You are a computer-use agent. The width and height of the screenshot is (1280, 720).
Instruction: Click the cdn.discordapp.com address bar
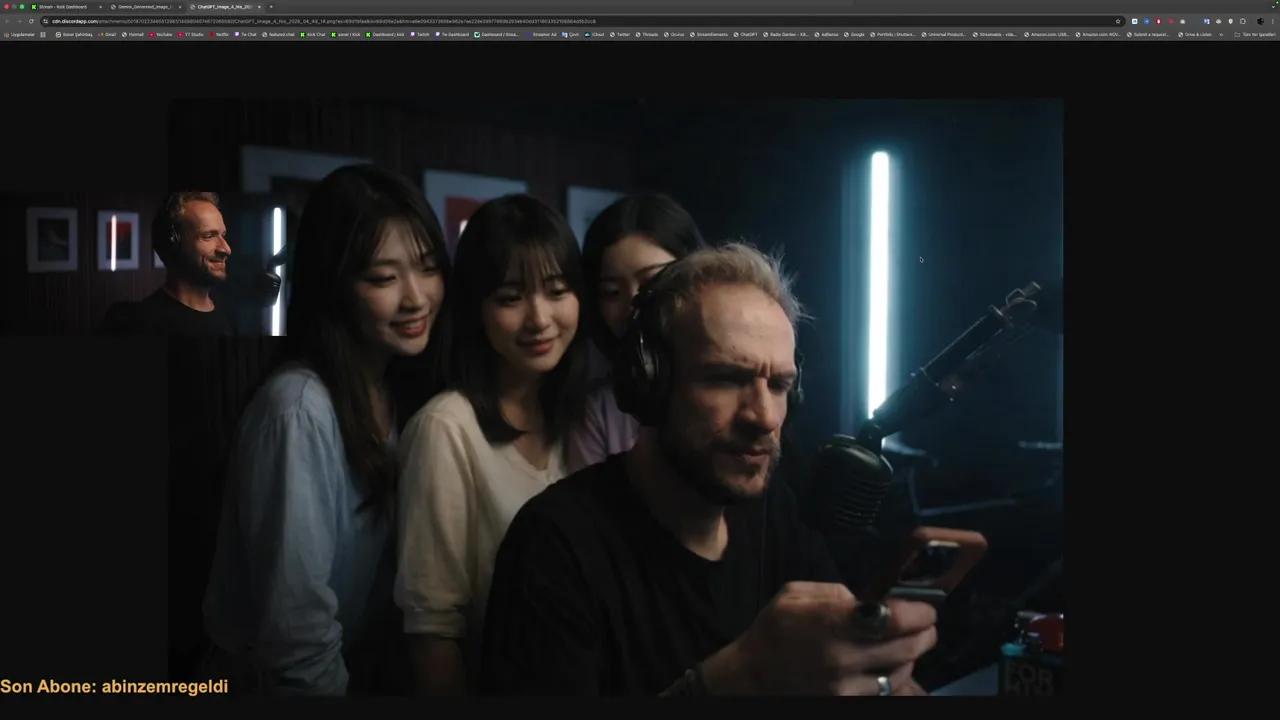coord(580,21)
